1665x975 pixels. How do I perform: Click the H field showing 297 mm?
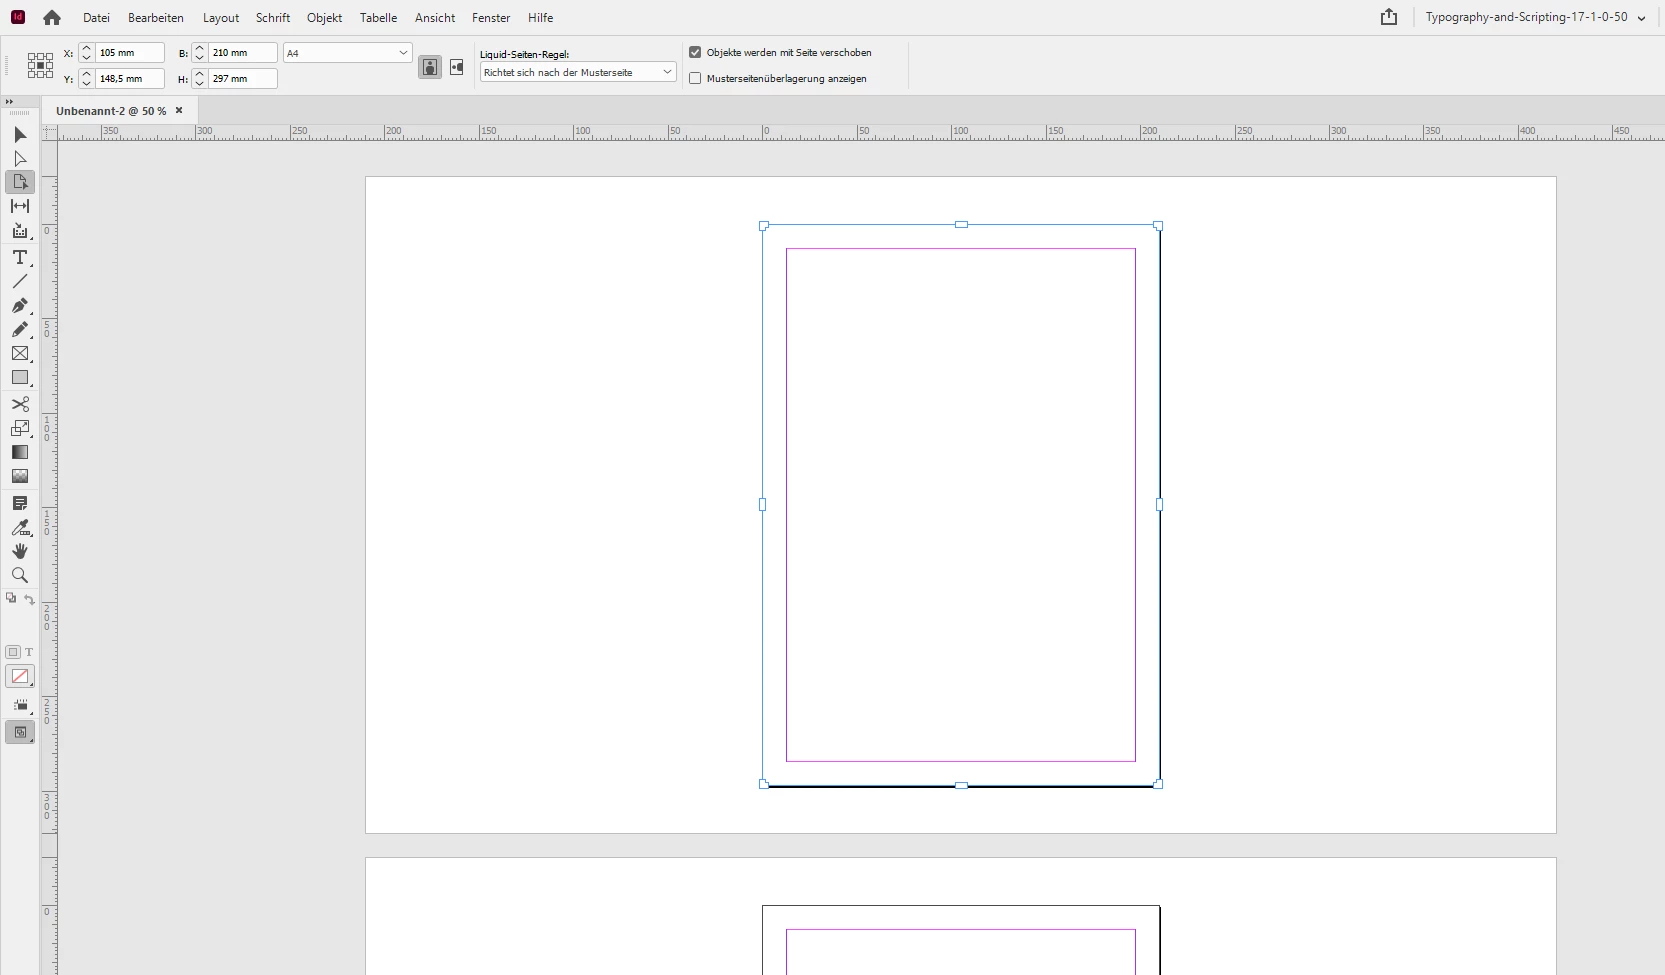243,78
